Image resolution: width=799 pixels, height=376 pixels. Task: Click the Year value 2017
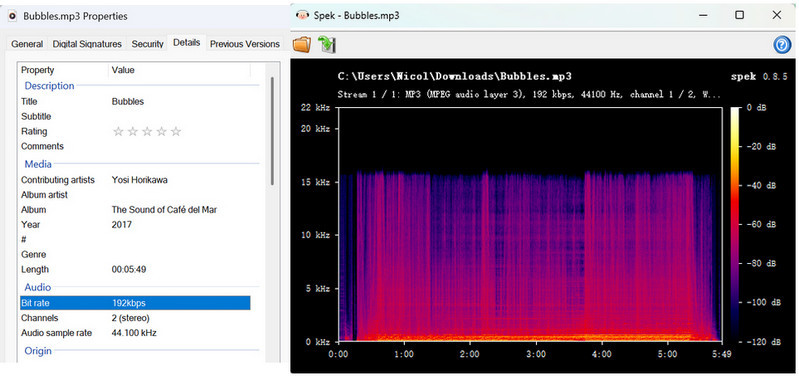pos(122,225)
